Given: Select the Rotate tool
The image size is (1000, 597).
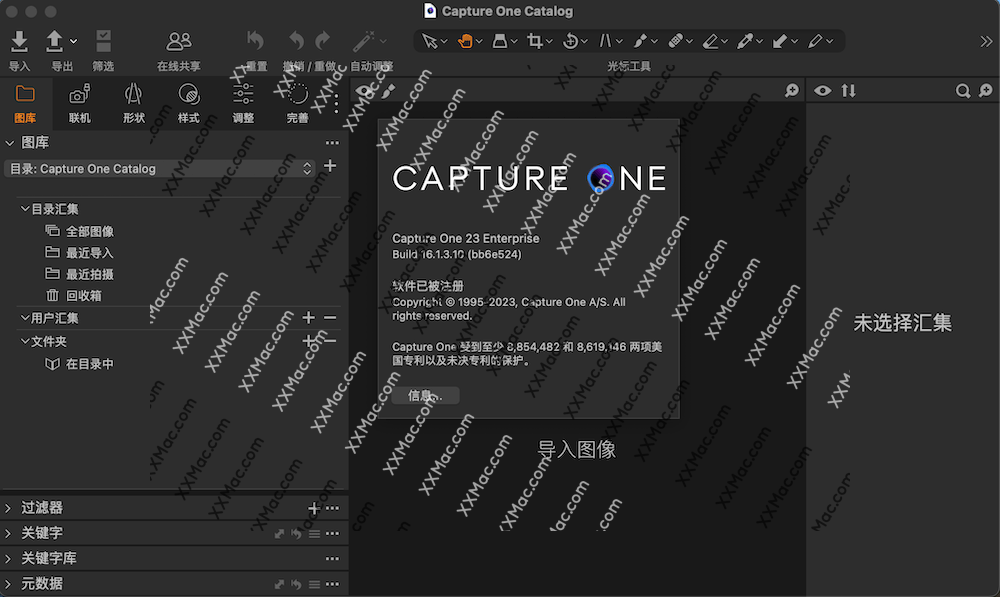Looking at the screenshot, I should coord(570,41).
